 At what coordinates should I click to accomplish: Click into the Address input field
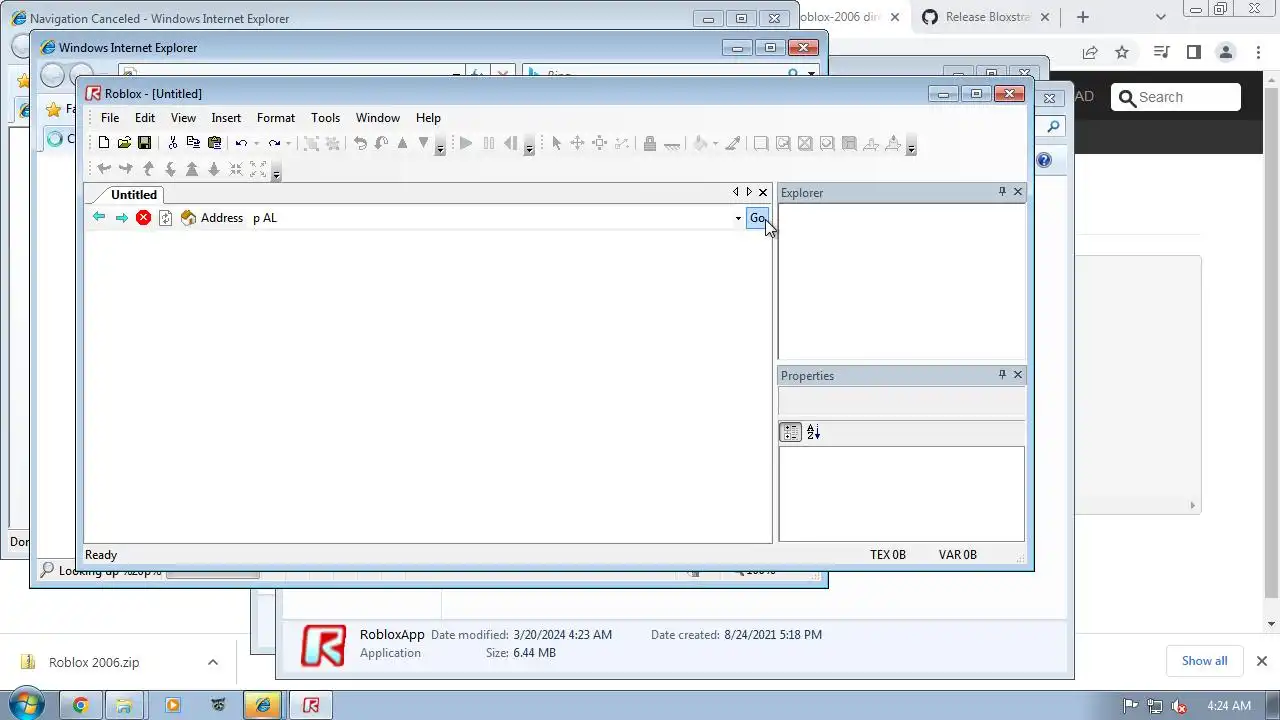[x=490, y=218]
